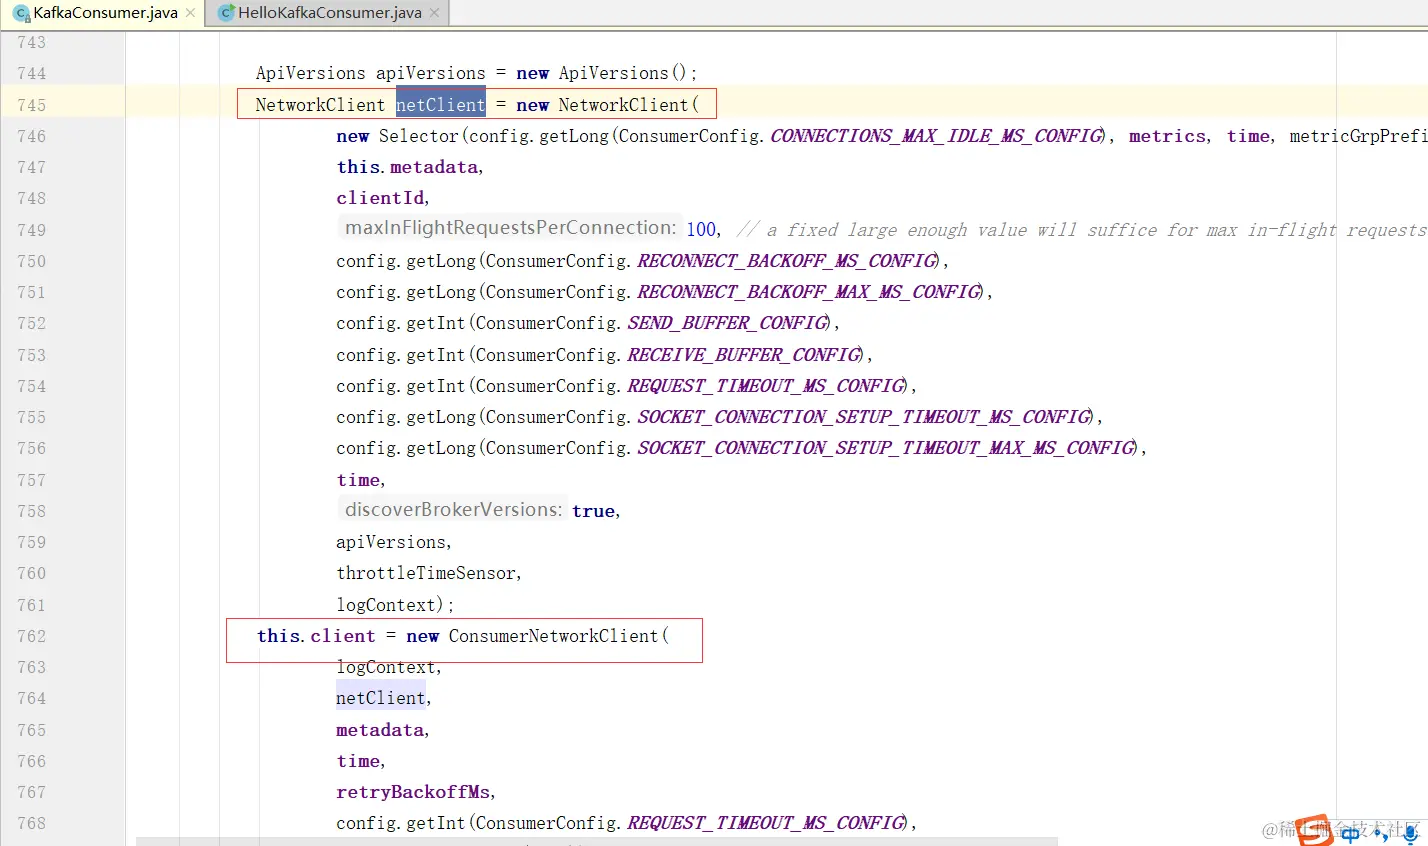Viewport: 1428px width, 846px height.
Task: Click the highlighted netClient argument on line 764
Action: pos(381,698)
